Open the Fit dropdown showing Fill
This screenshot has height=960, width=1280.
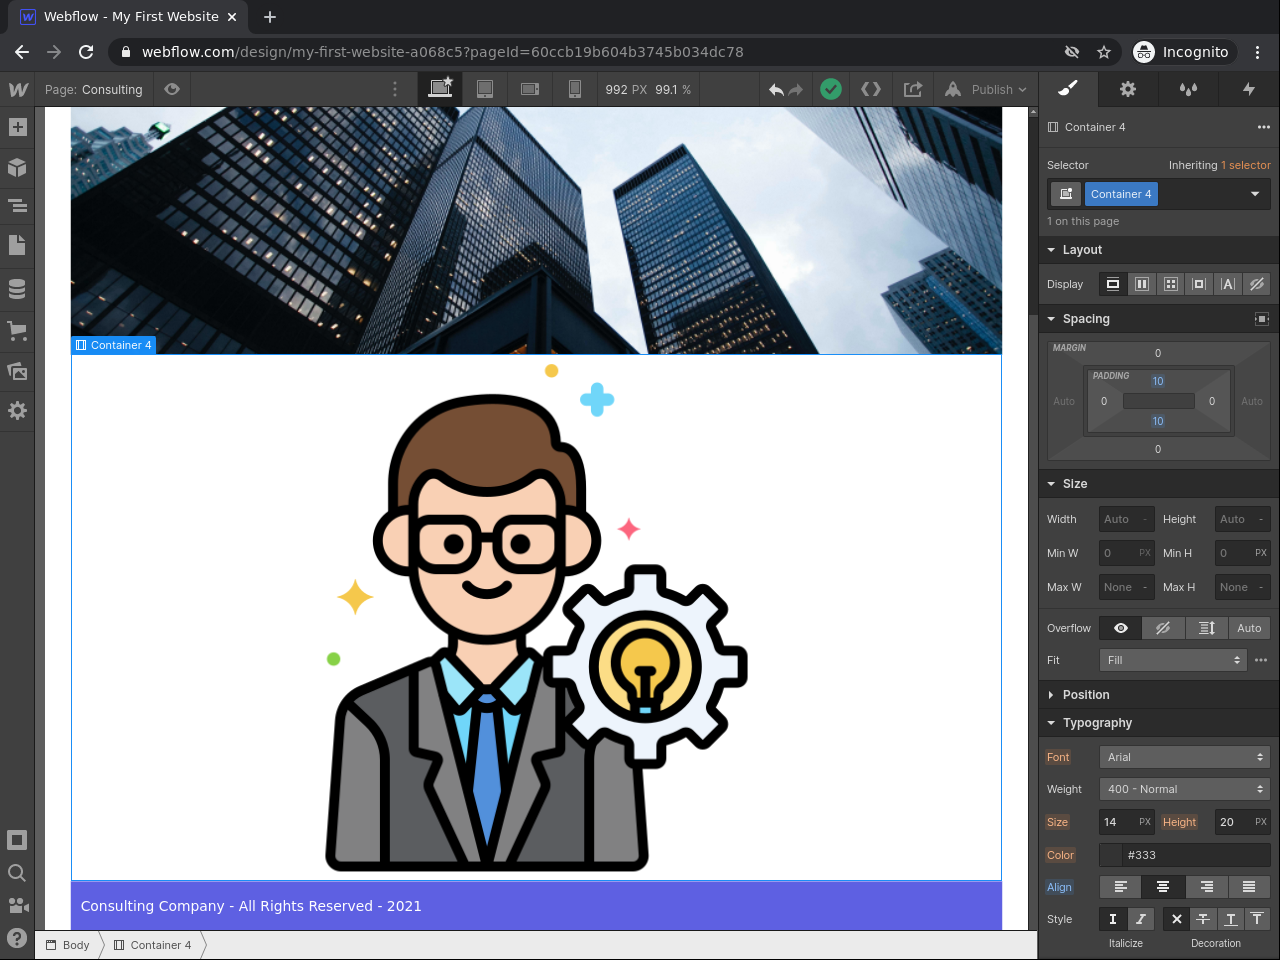pyautogui.click(x=1174, y=660)
